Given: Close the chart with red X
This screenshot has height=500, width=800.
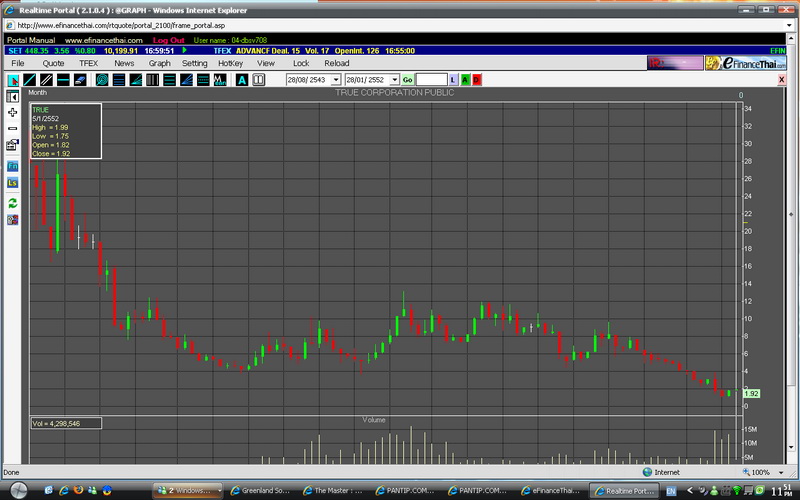Looking at the screenshot, I should point(781,80).
